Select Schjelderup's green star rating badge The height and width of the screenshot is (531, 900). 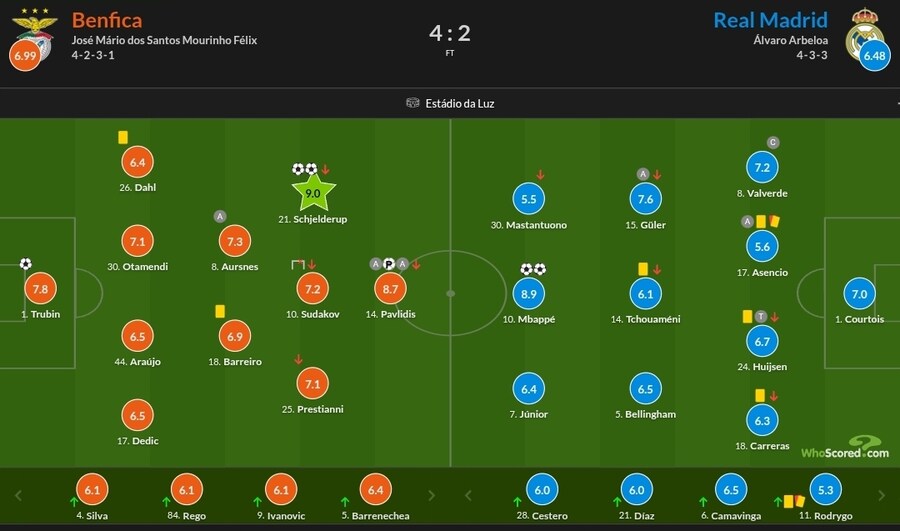pyautogui.click(x=312, y=192)
